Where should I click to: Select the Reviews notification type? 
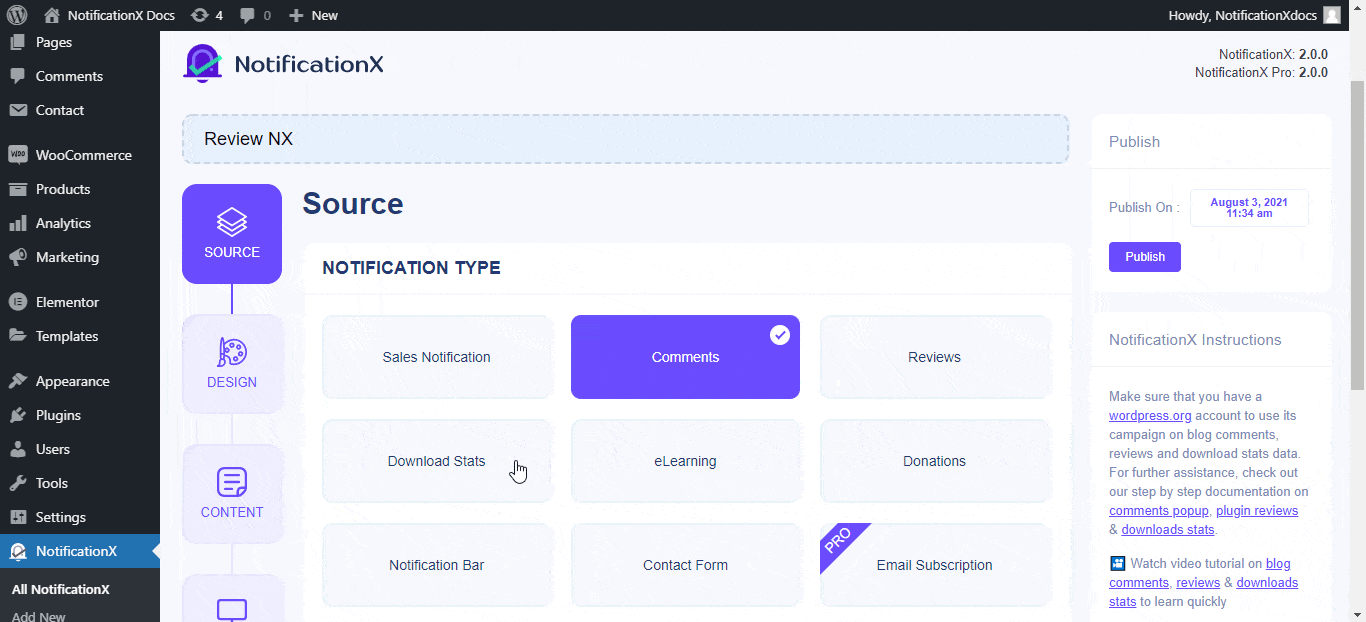[x=935, y=357]
